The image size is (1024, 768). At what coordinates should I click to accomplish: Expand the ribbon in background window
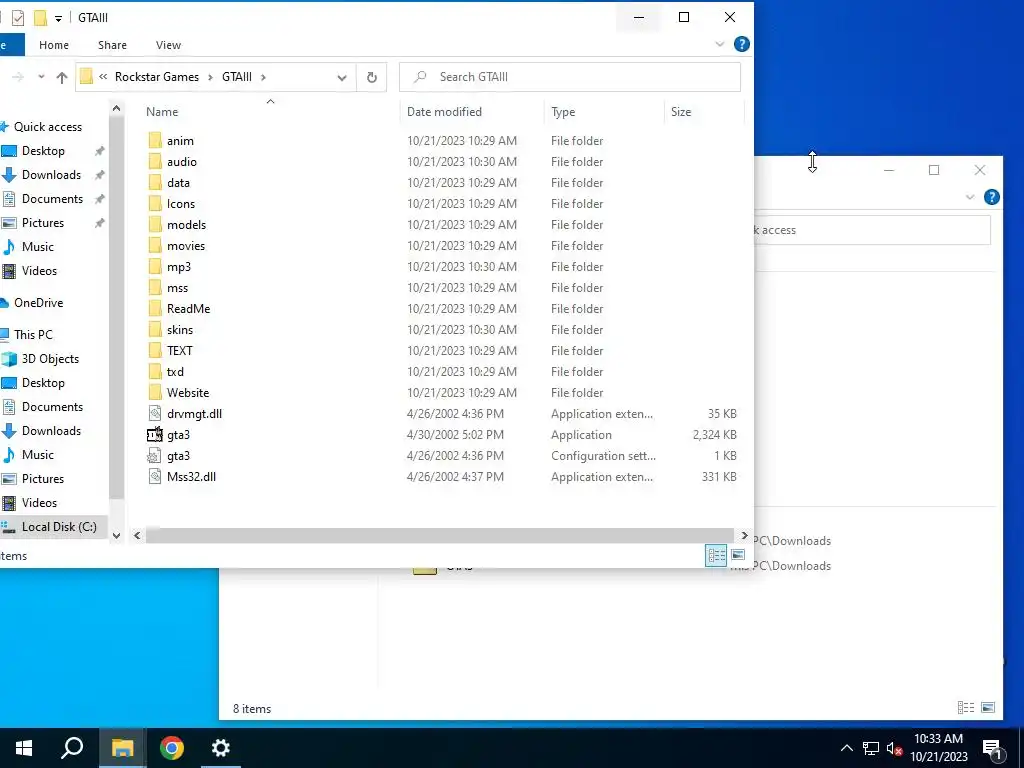pyautogui.click(x=970, y=197)
